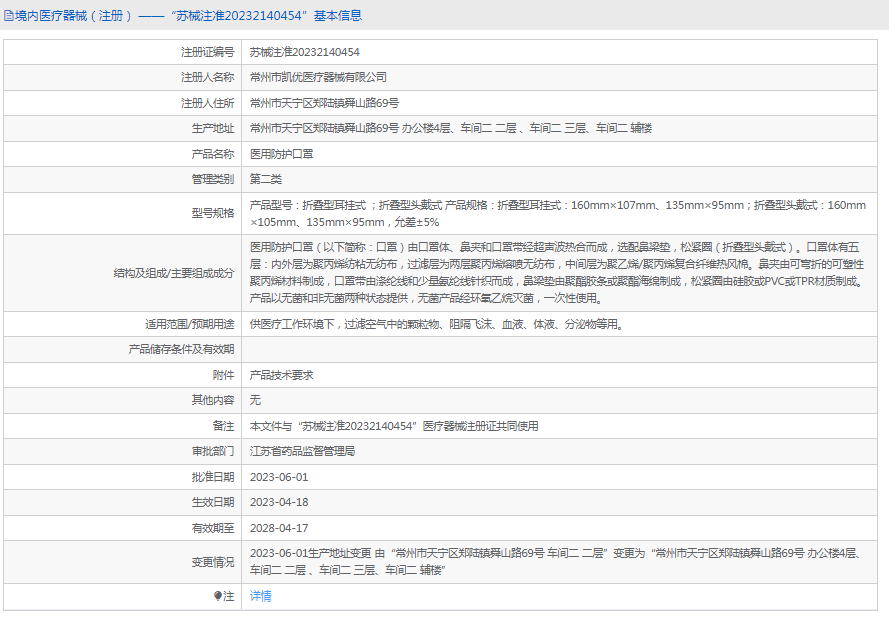Click registrant address 常州市天宁区郑陆镇舜山路69号

[324, 103]
